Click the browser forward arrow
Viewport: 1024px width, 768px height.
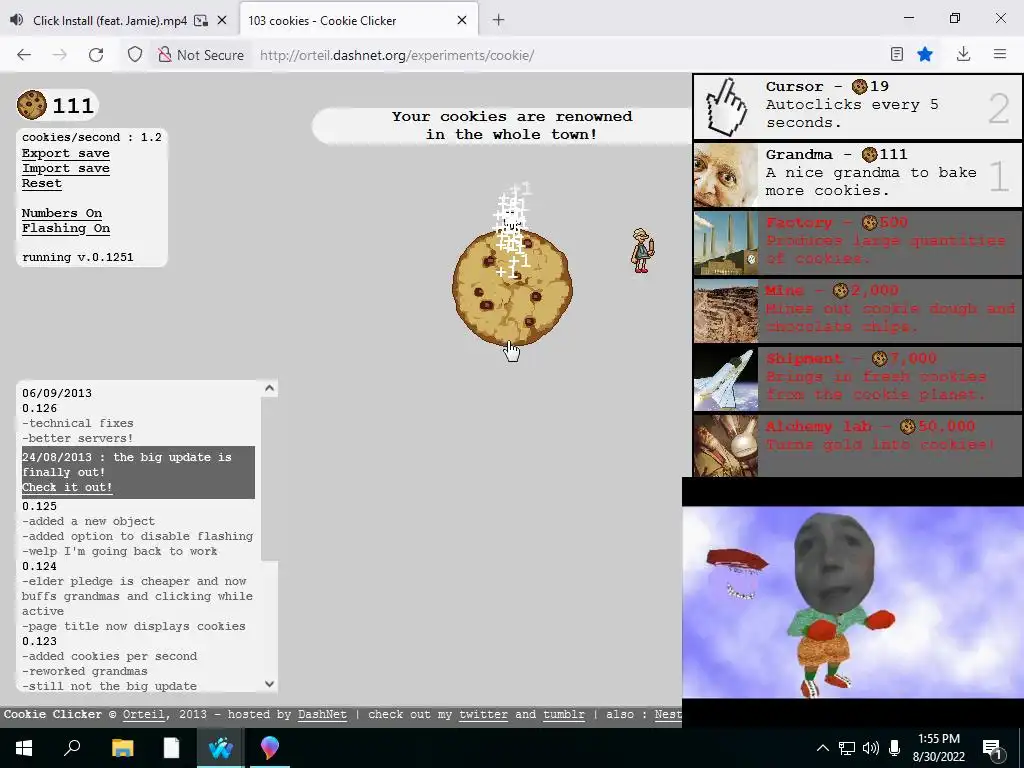click(59, 55)
